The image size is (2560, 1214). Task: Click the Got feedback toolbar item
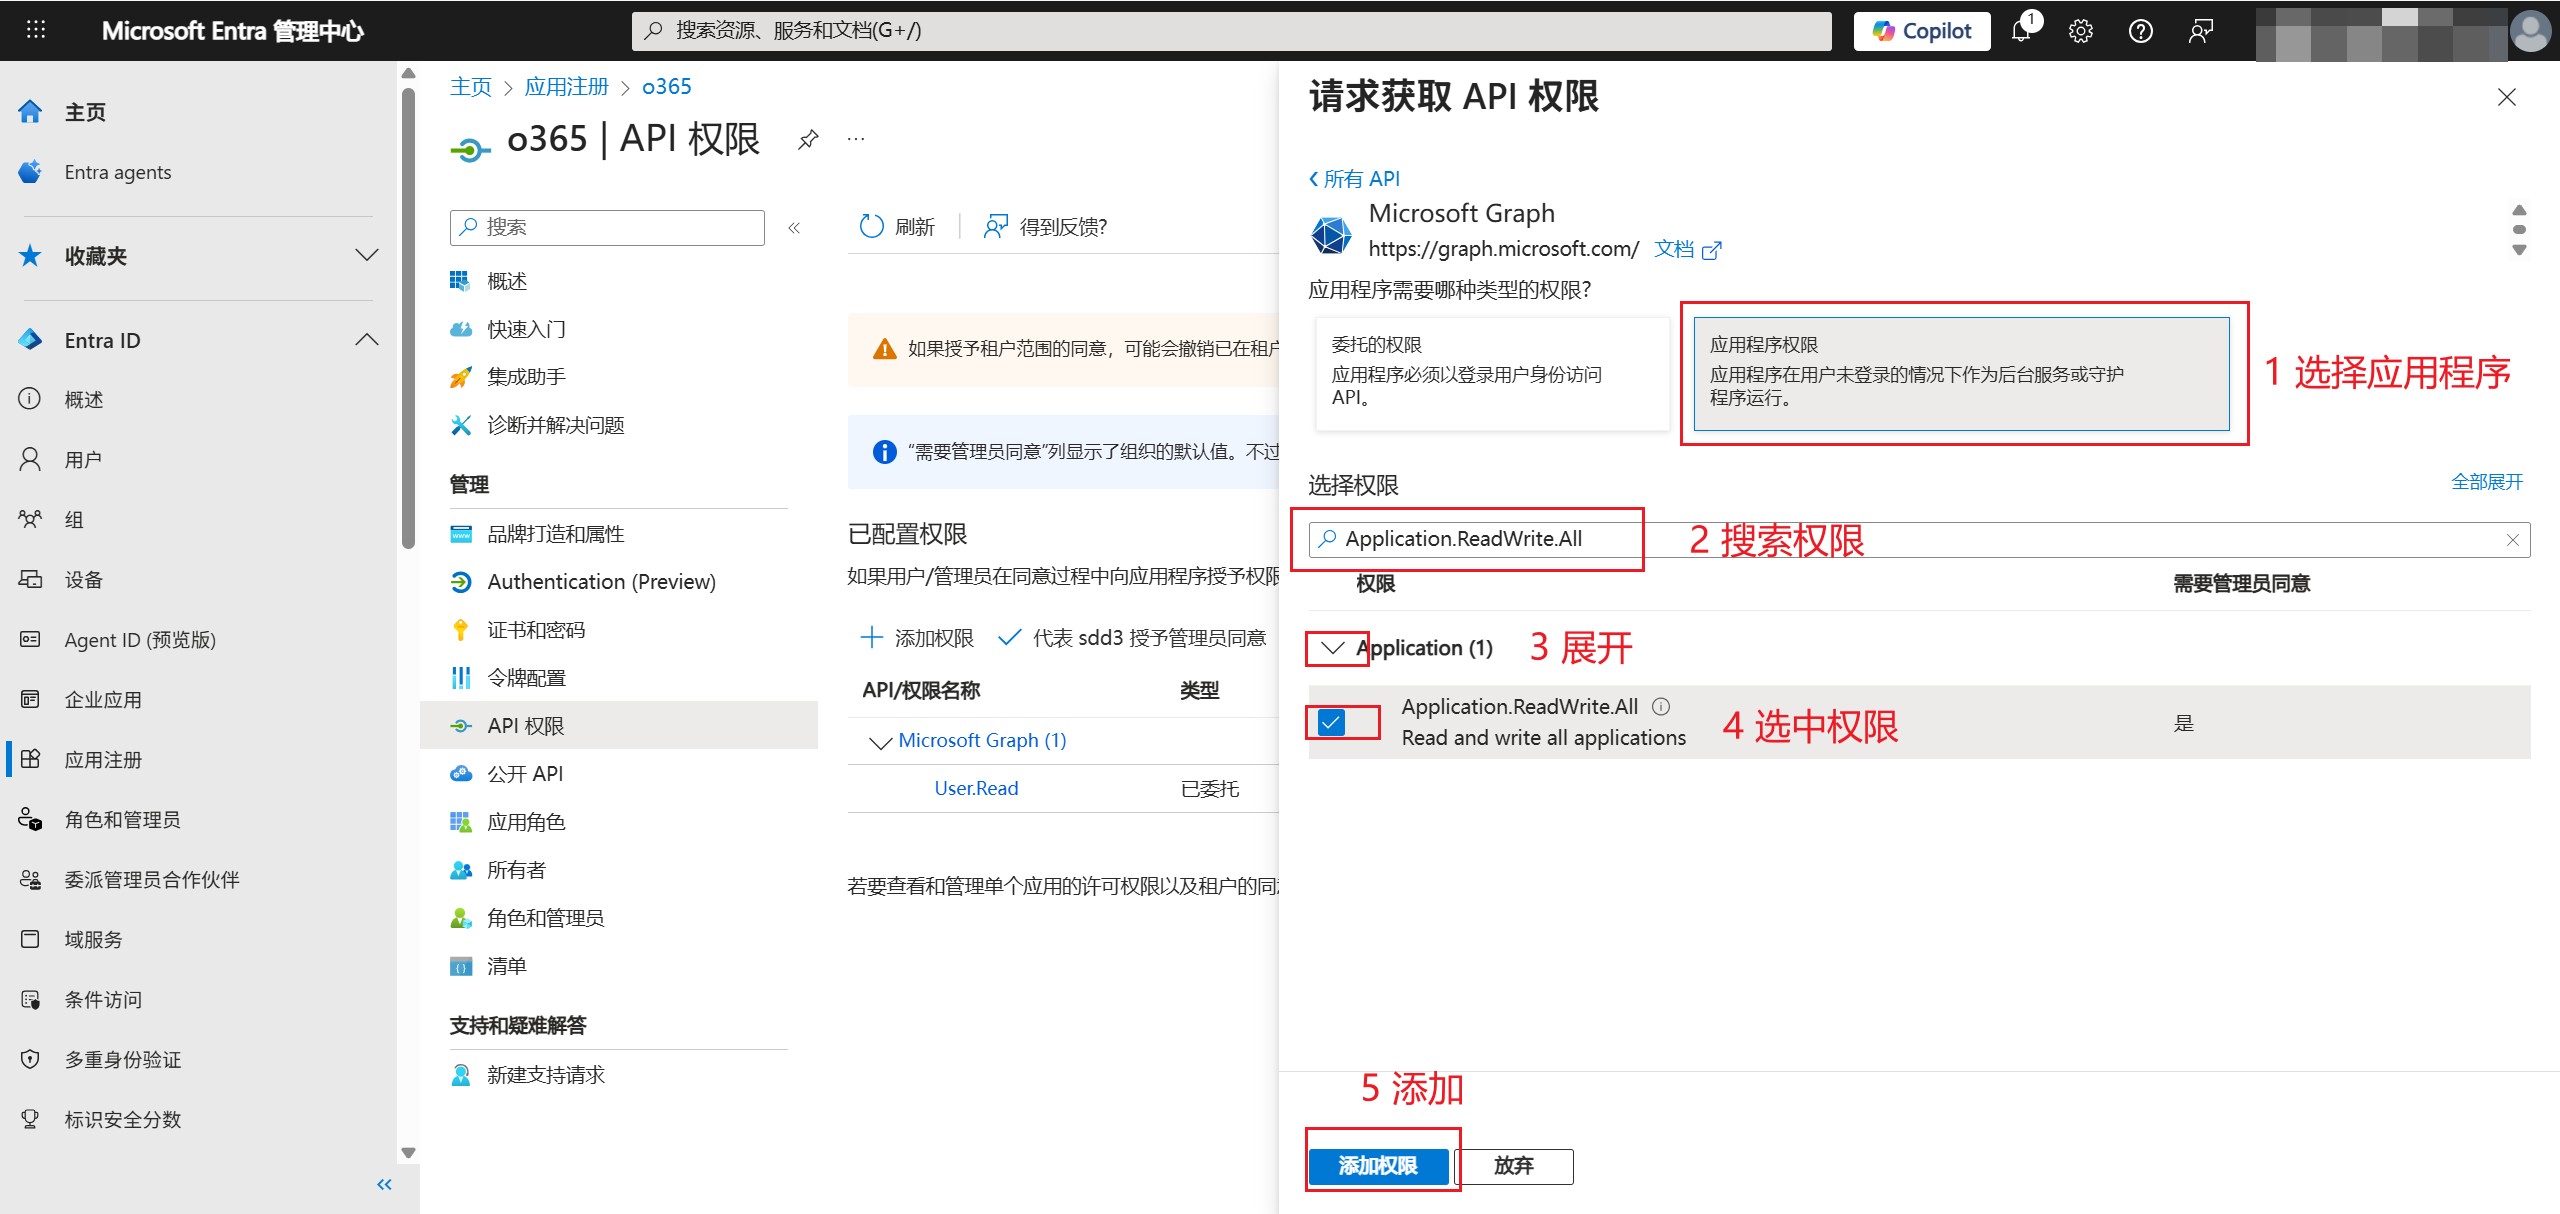click(x=1045, y=227)
